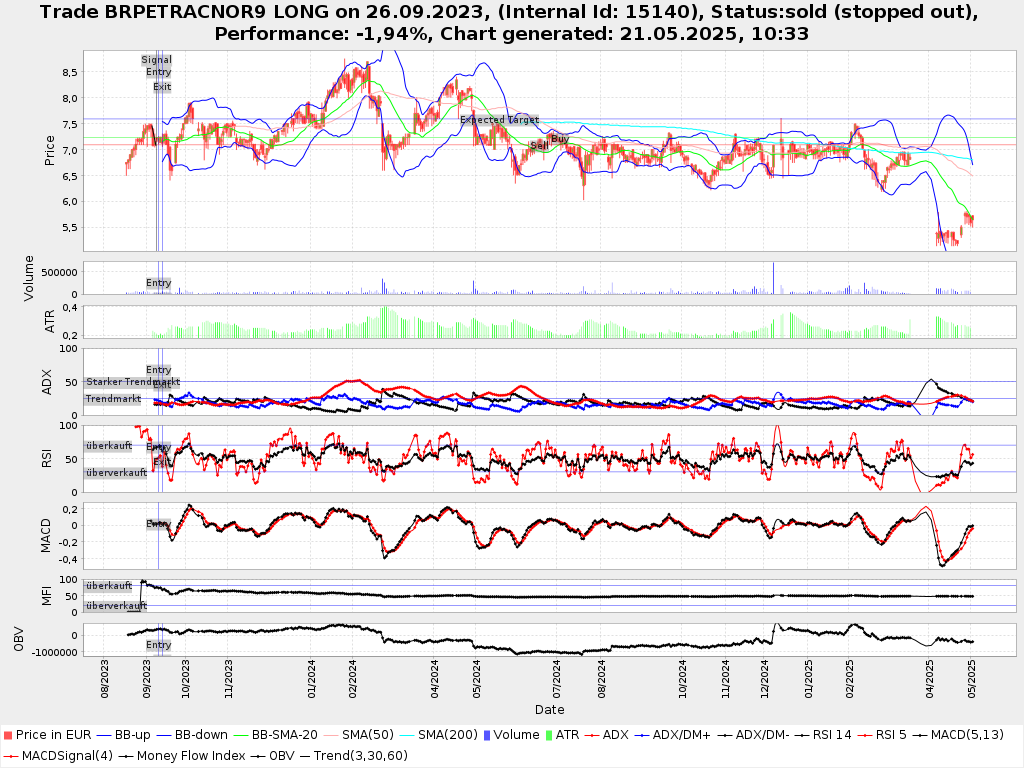This screenshot has height=768, width=1024.
Task: Click the überverkauft label in the MFI panel
Action: click(109, 606)
